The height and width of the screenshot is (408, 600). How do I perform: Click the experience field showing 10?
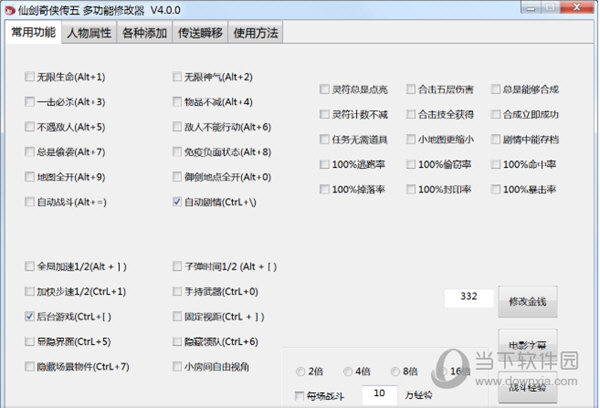[380, 394]
